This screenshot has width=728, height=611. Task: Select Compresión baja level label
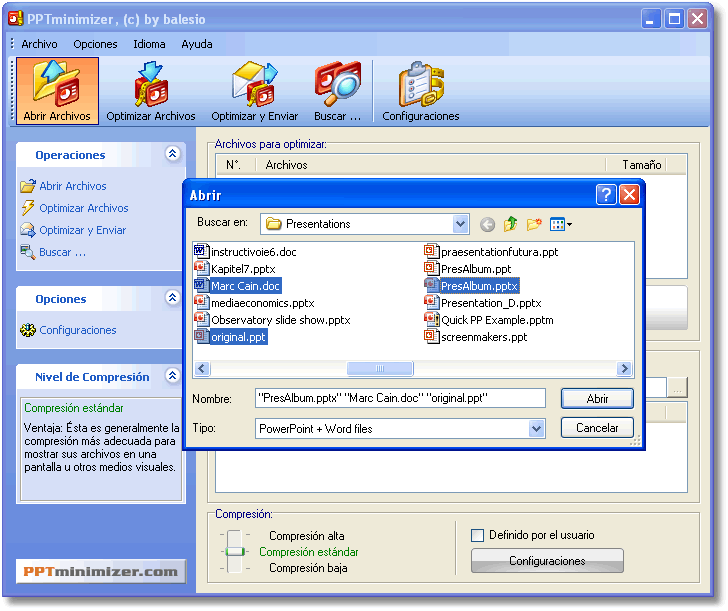pyautogui.click(x=308, y=568)
